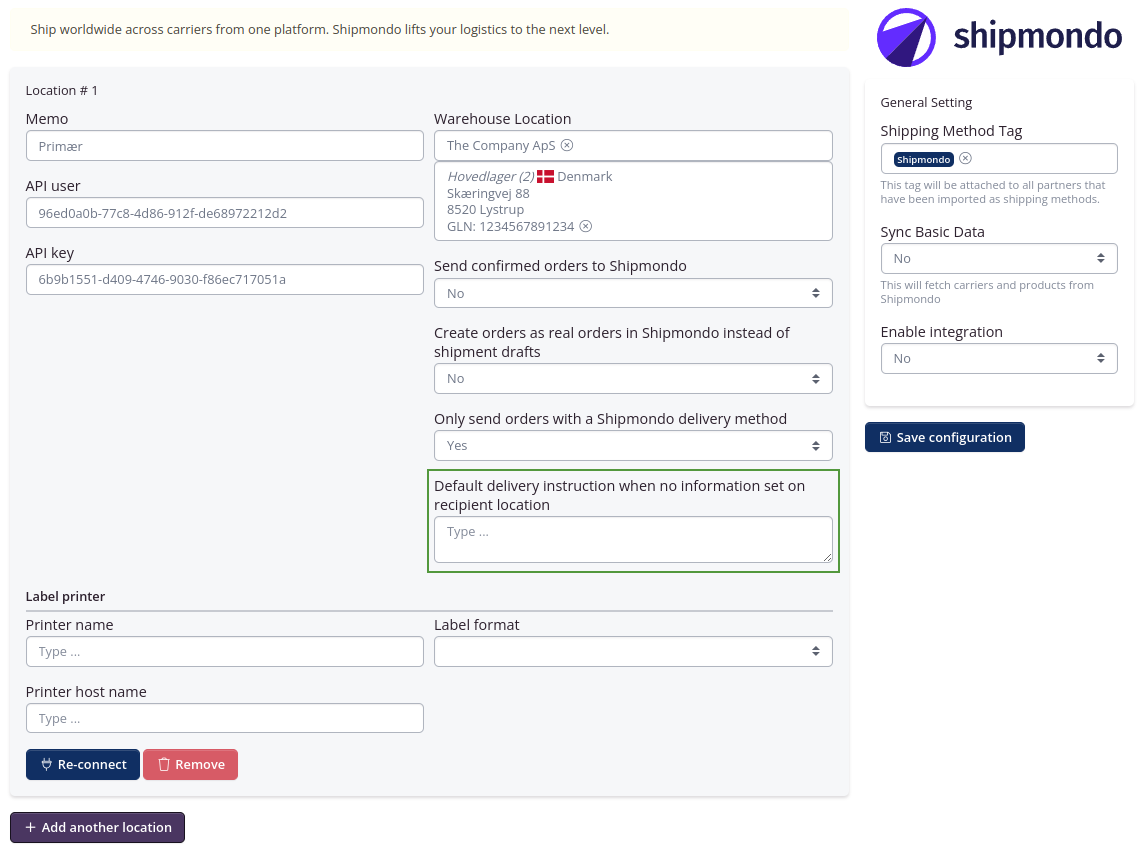Click into the API user field
The image size is (1140, 856).
224,212
